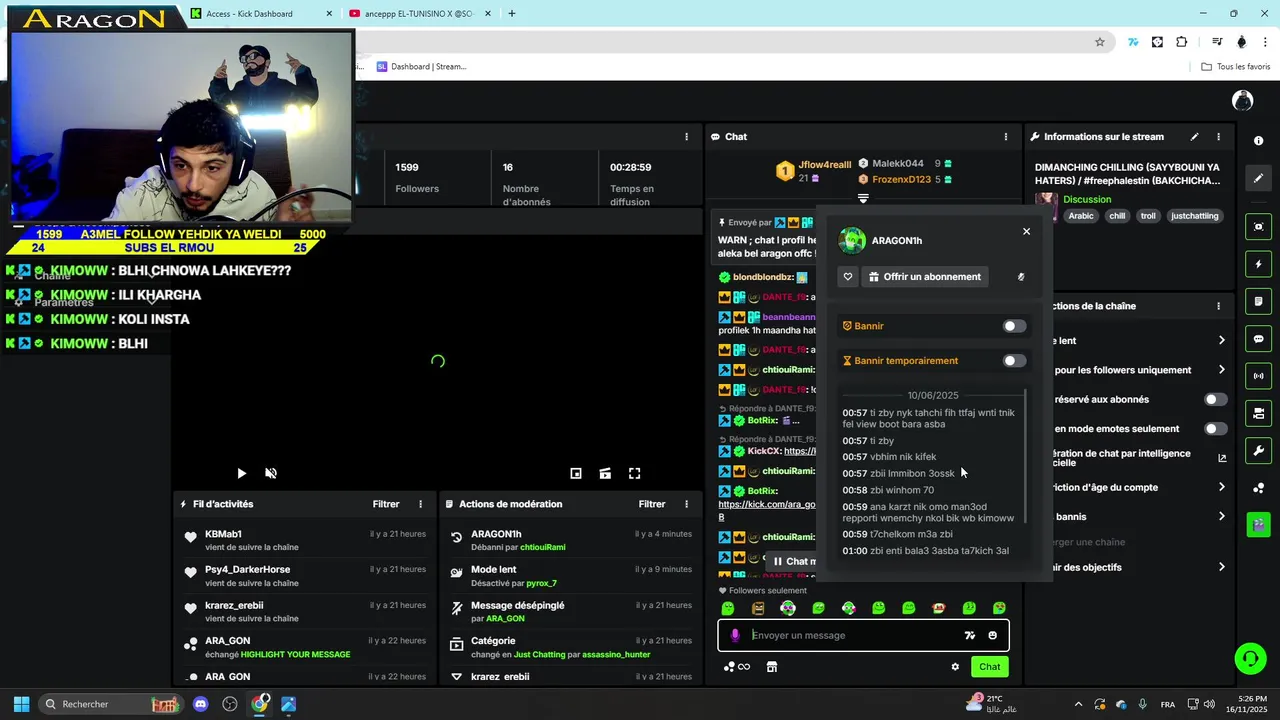Image resolution: width=1280 pixels, height=720 pixels.
Task: Open Filtrer in Fil d'activités
Action: click(x=386, y=504)
